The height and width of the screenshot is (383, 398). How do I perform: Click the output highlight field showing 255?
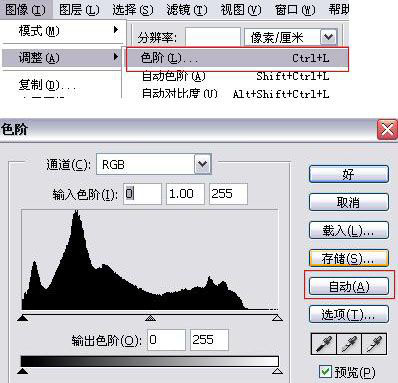(x=209, y=340)
